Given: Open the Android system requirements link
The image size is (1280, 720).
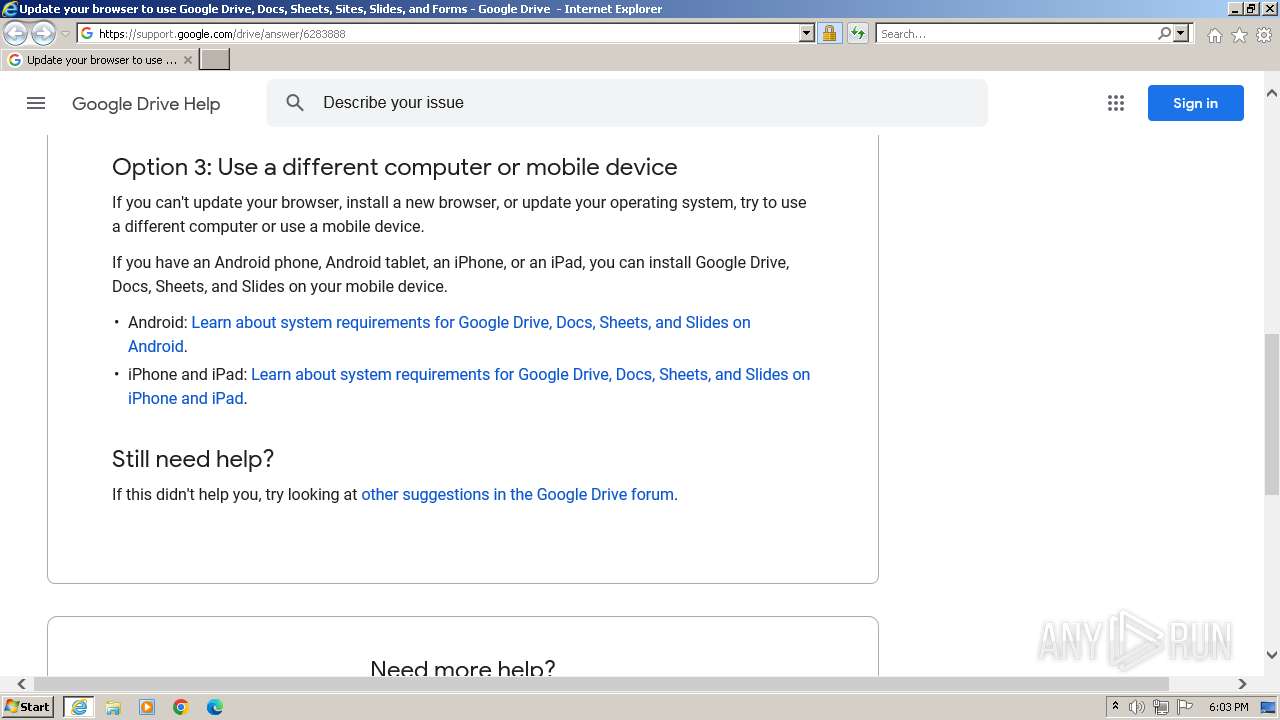Looking at the screenshot, I should click(439, 334).
